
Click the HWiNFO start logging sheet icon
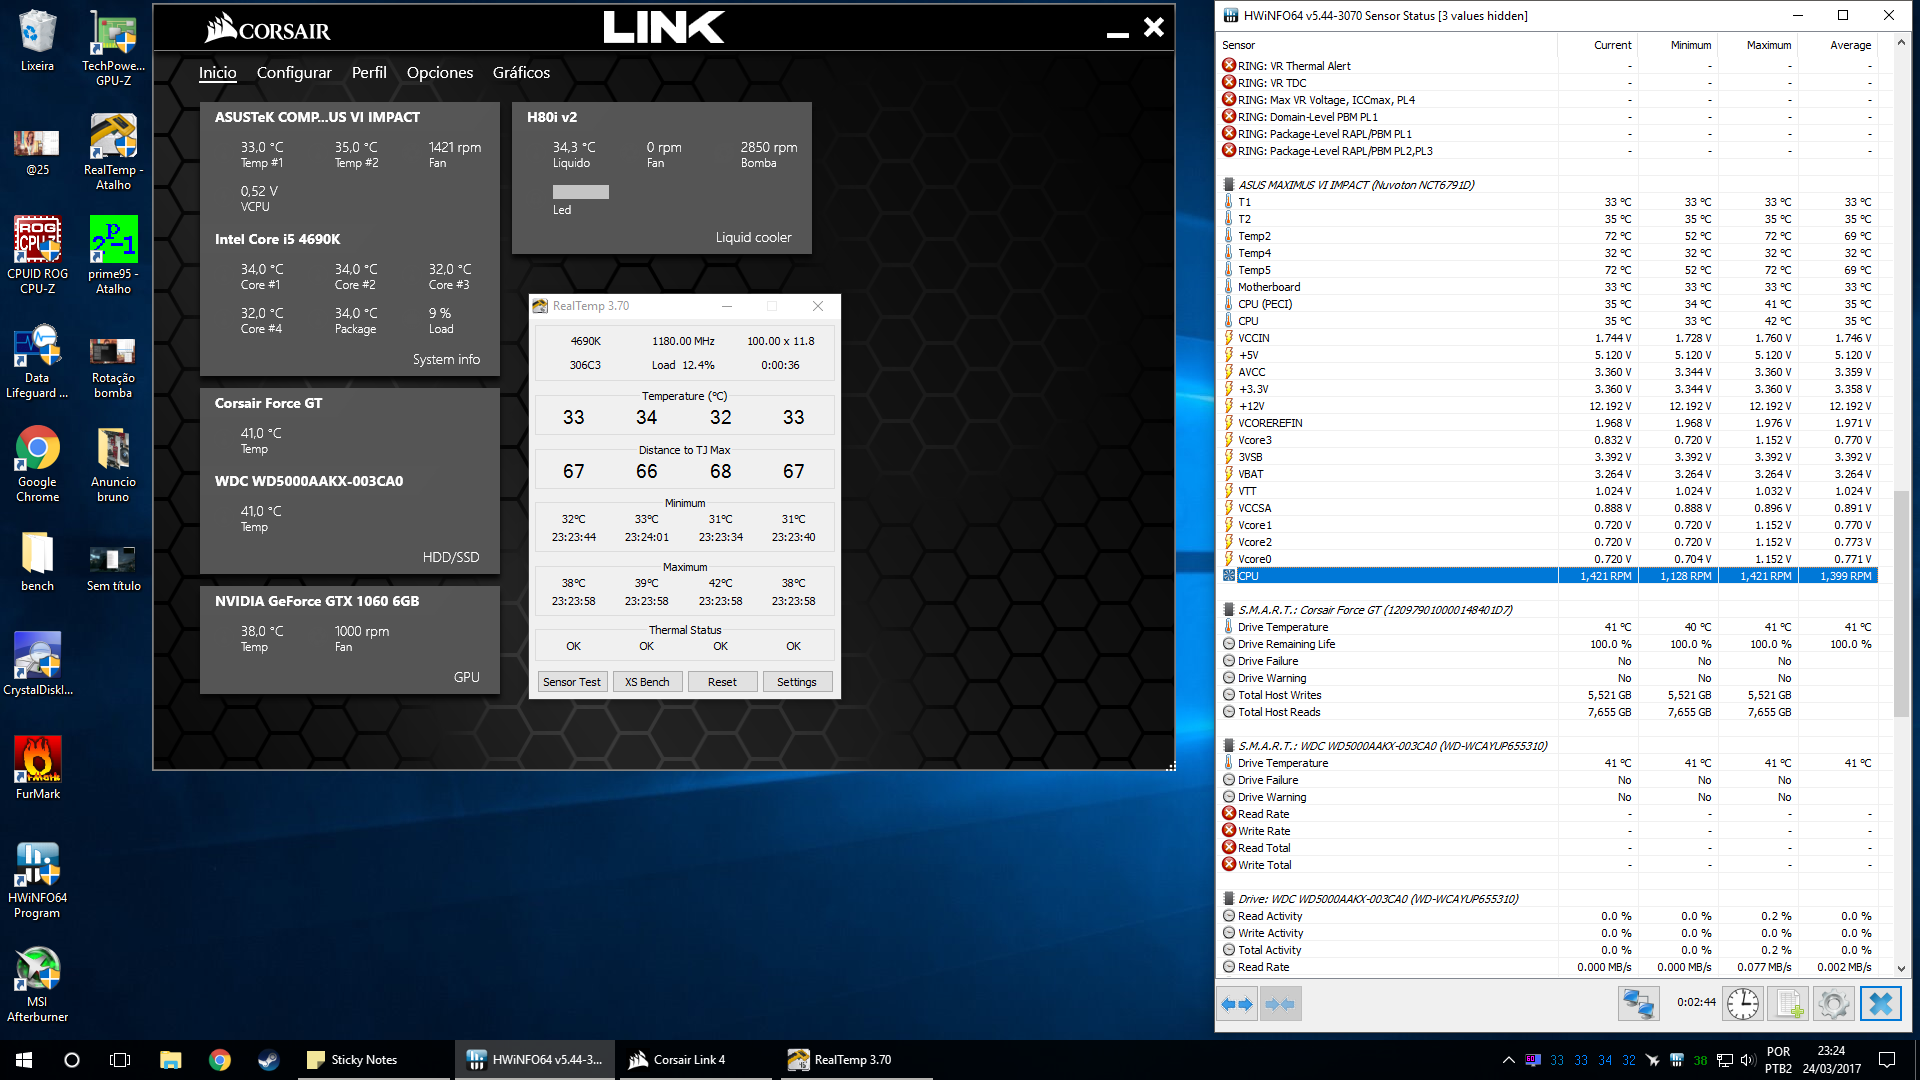point(1788,1003)
